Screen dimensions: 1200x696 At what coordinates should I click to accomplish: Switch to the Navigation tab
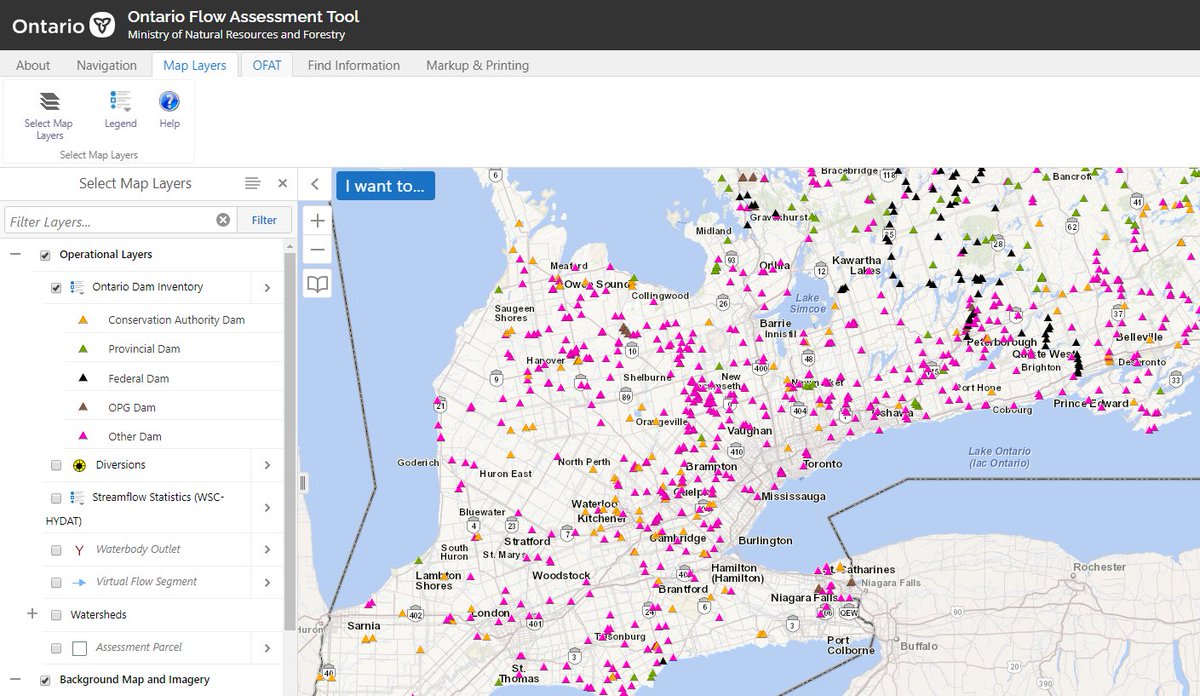click(x=107, y=65)
